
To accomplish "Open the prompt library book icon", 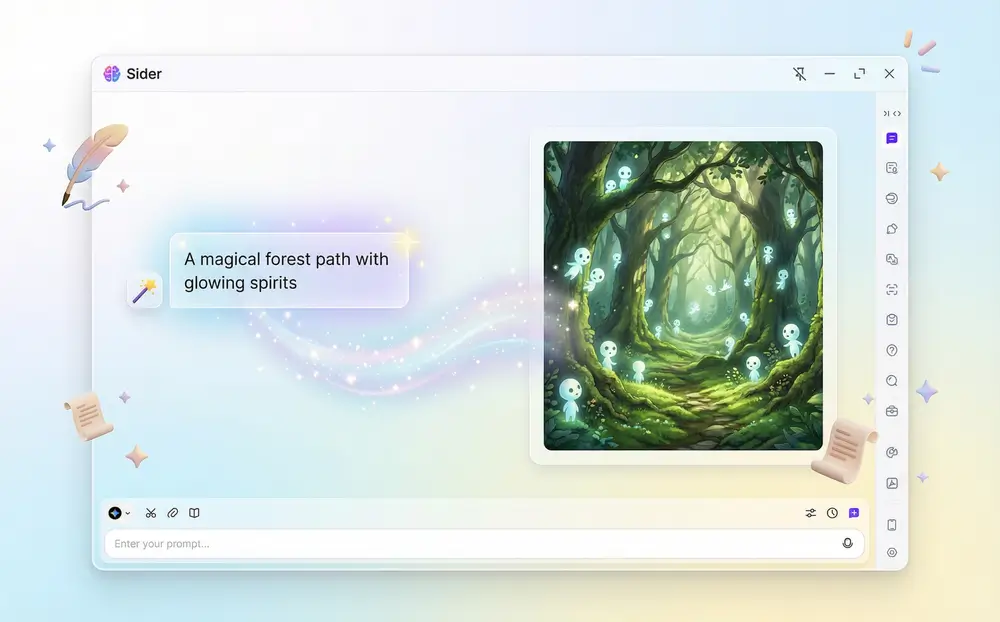I will tap(195, 513).
